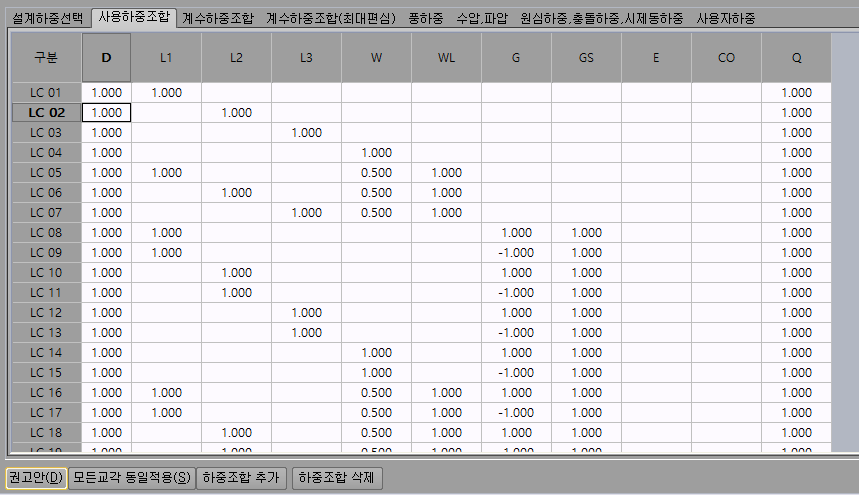
Task: Click the WL cell of LC 17
Action: click(x=446, y=412)
